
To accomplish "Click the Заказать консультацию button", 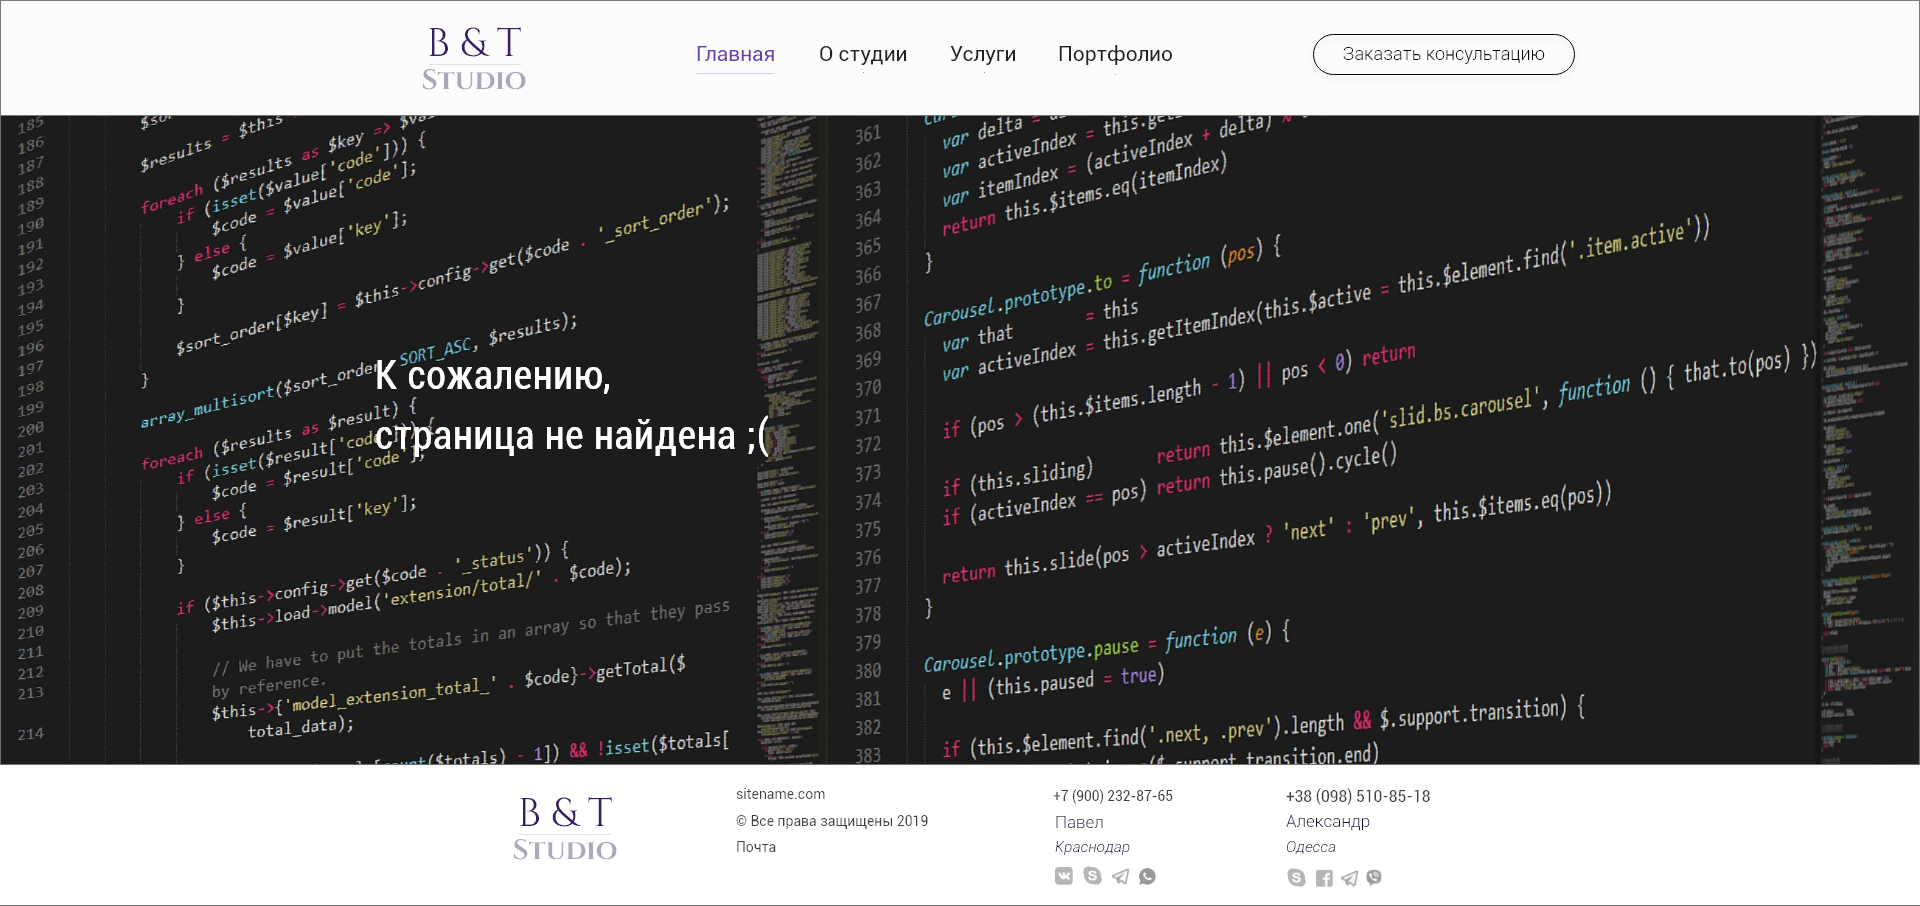I will coord(1443,54).
